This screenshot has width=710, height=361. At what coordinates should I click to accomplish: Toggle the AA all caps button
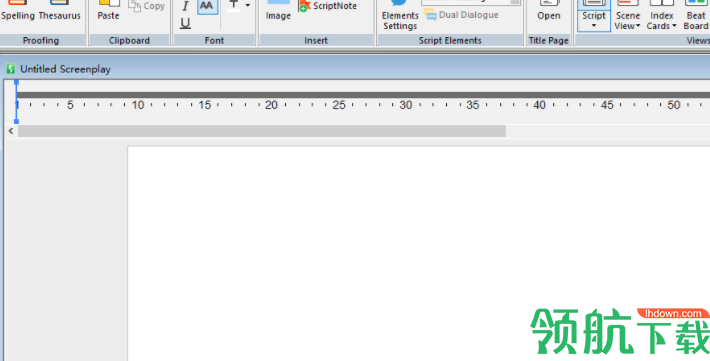[207, 6]
